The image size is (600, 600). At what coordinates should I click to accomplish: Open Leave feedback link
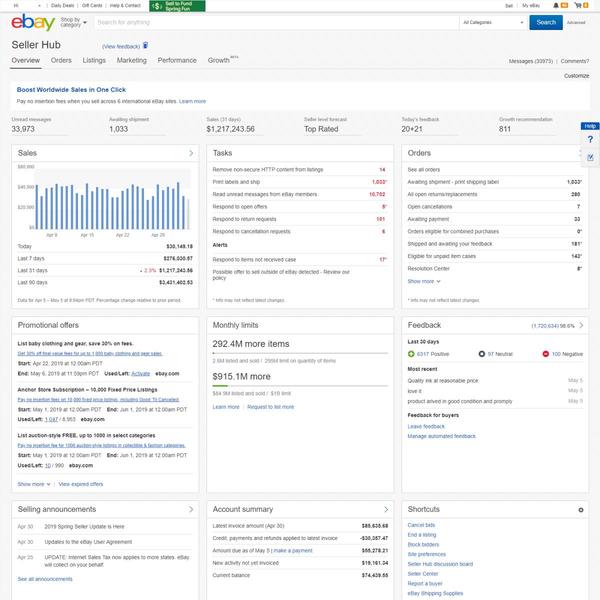tap(426, 426)
